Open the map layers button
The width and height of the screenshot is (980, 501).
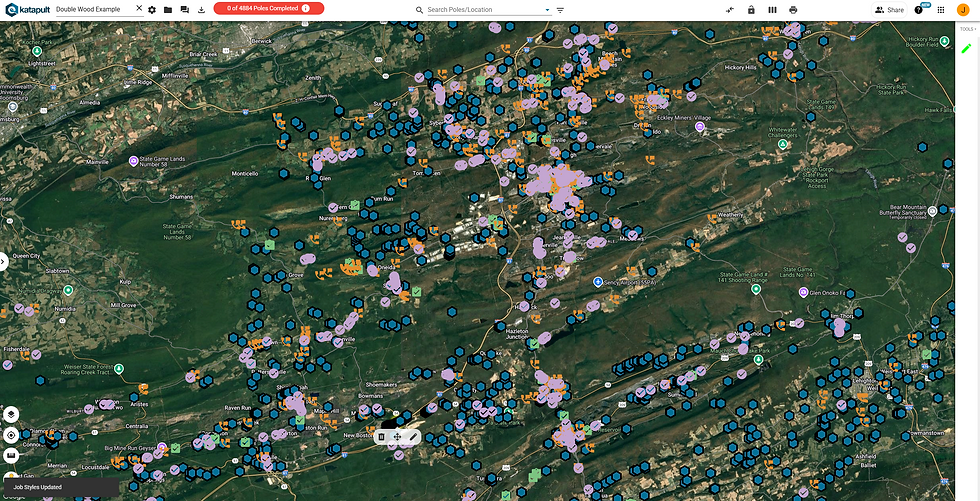click(11, 414)
